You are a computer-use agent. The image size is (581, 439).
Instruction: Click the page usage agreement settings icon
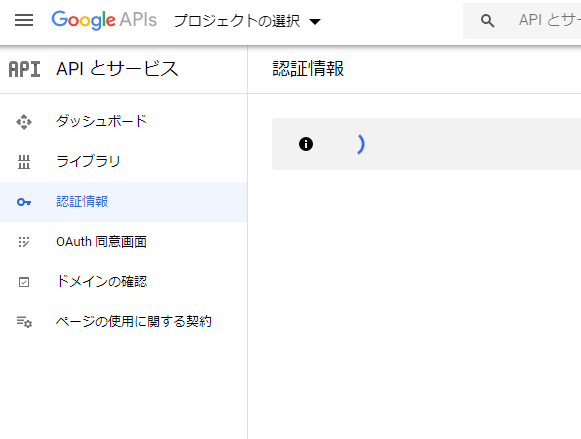tap(24, 322)
